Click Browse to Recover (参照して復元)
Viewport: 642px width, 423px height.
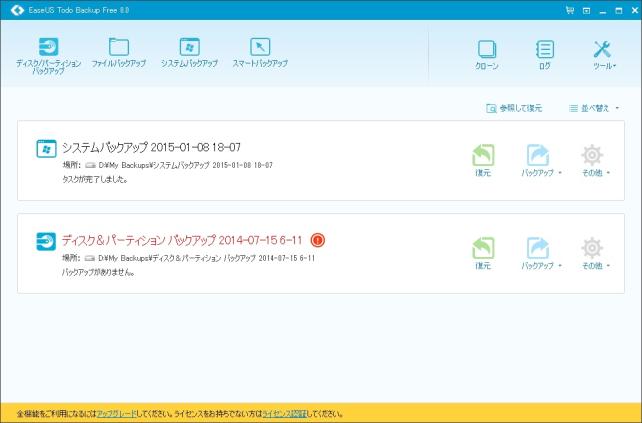coord(514,108)
